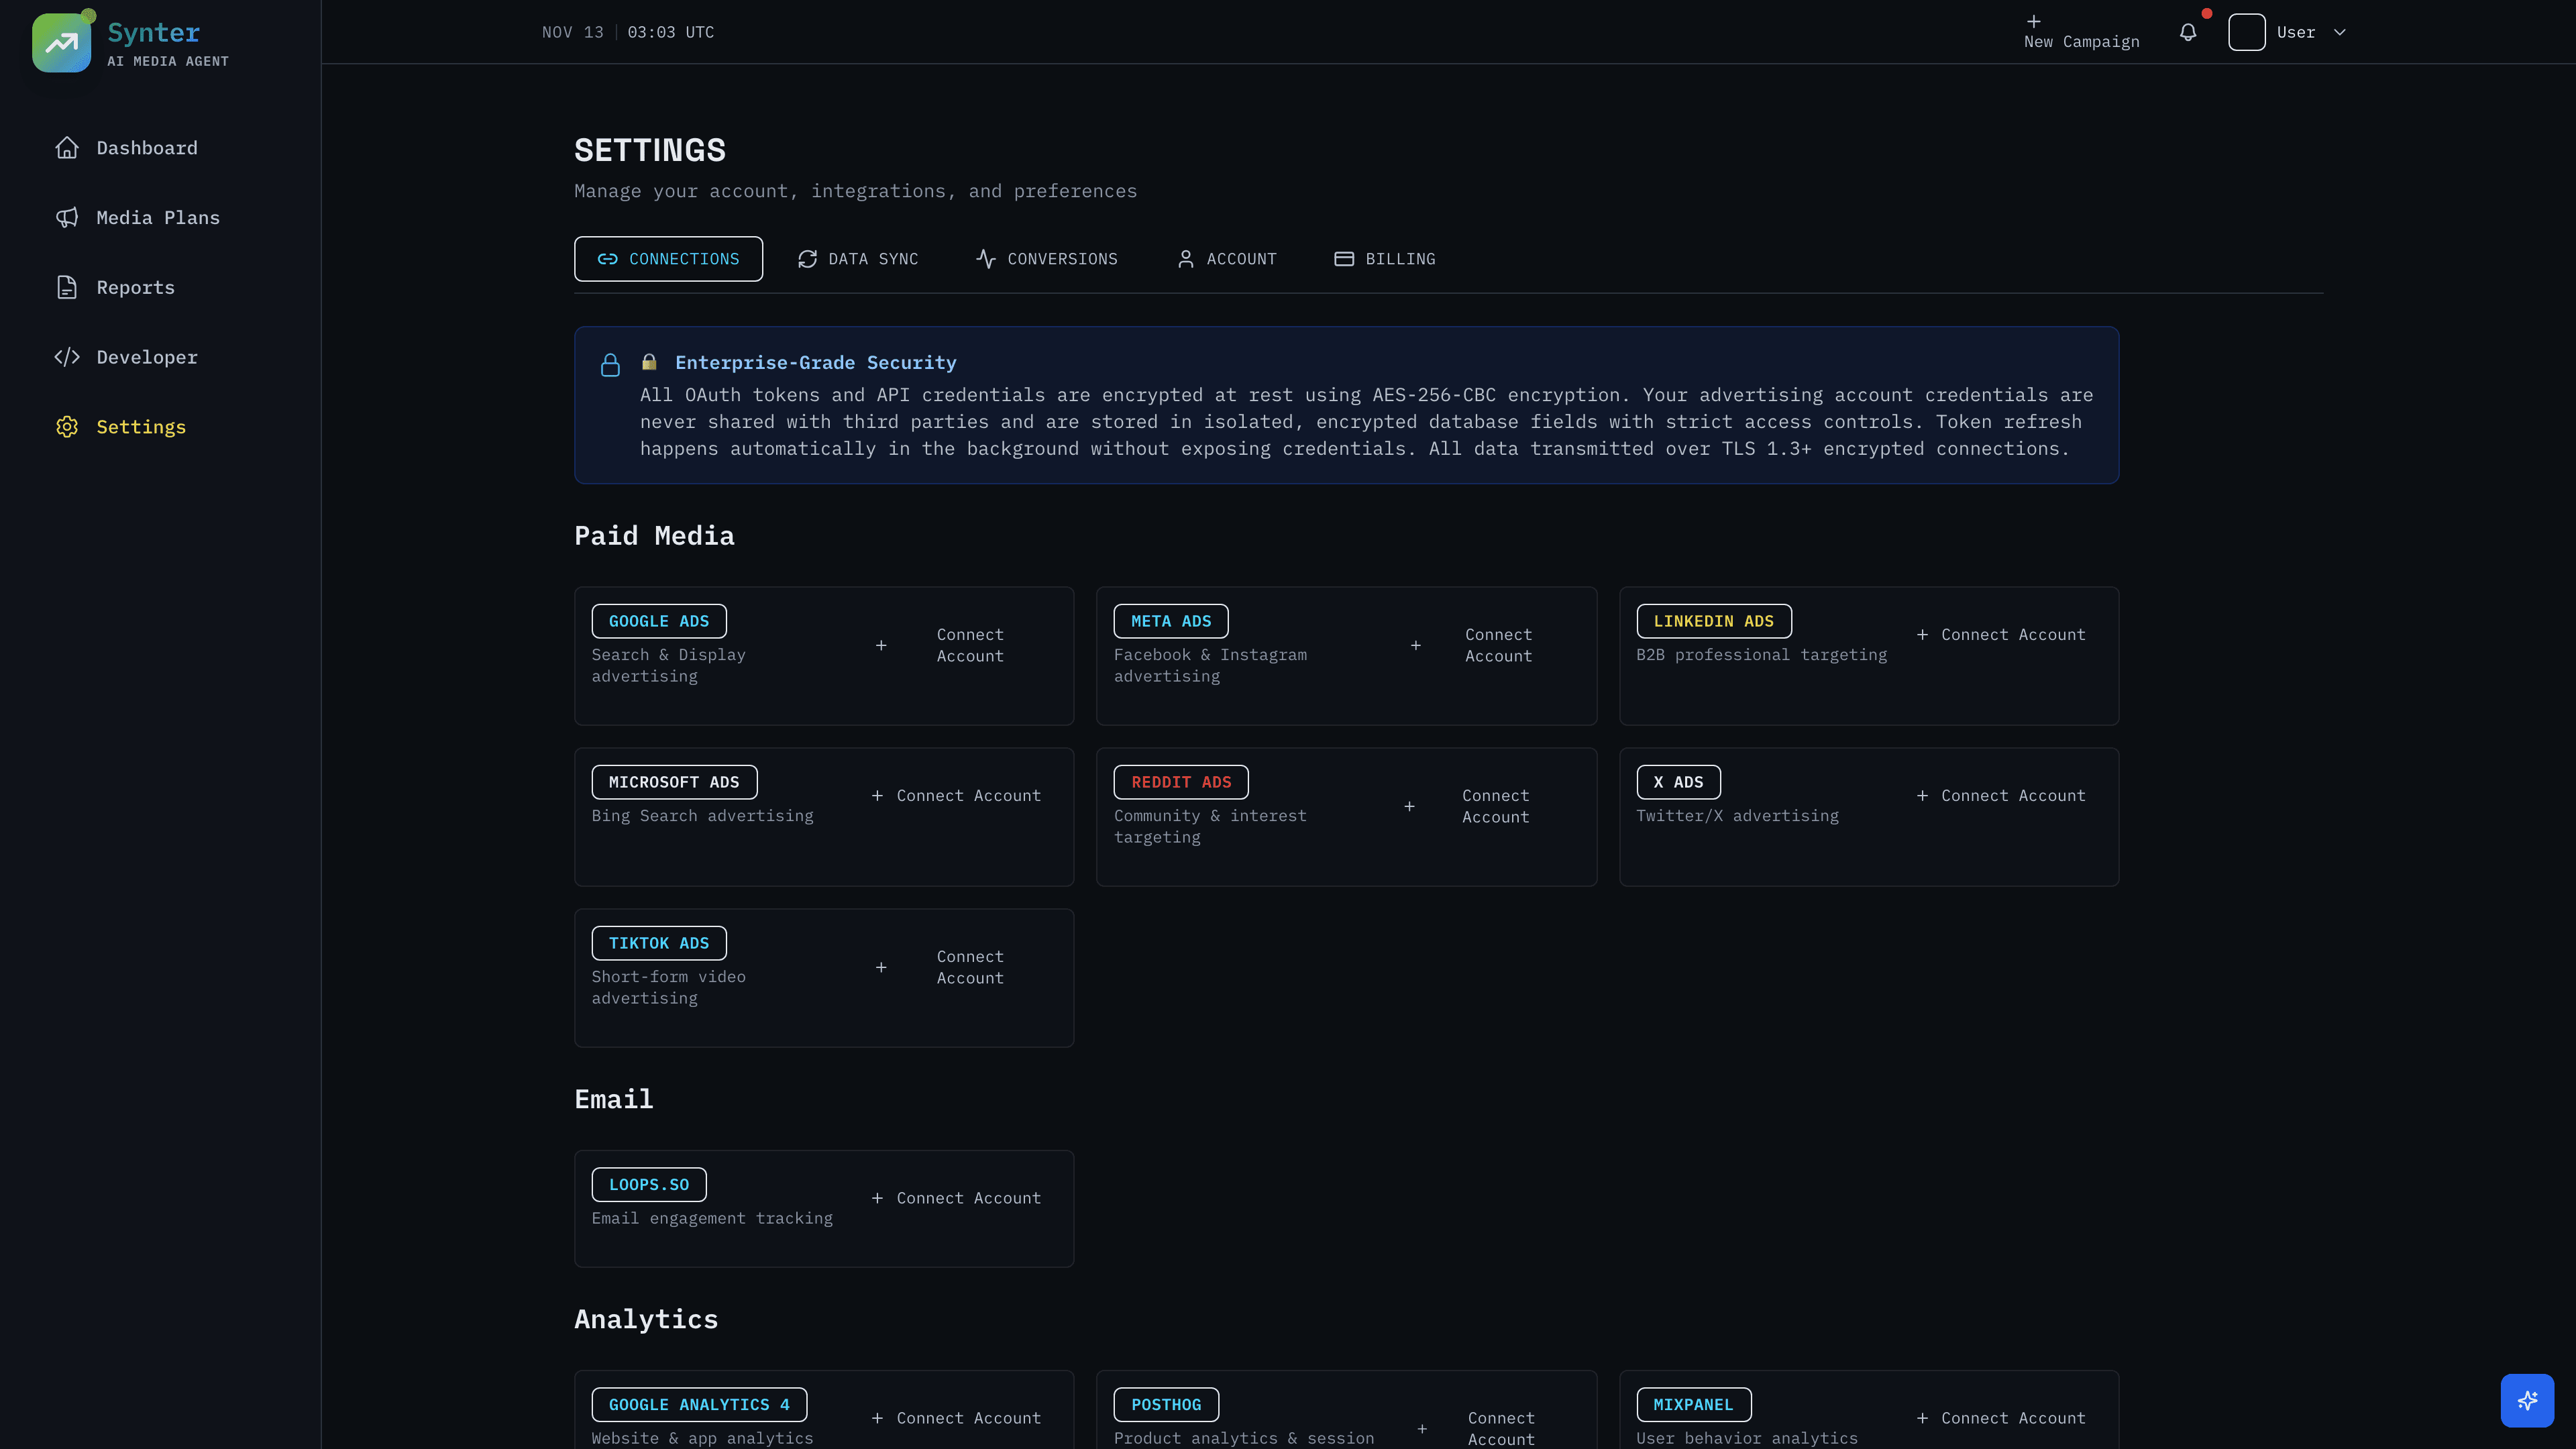Click the Synter logo icon
Screen dimensions: 2576x1449
point(61,42)
